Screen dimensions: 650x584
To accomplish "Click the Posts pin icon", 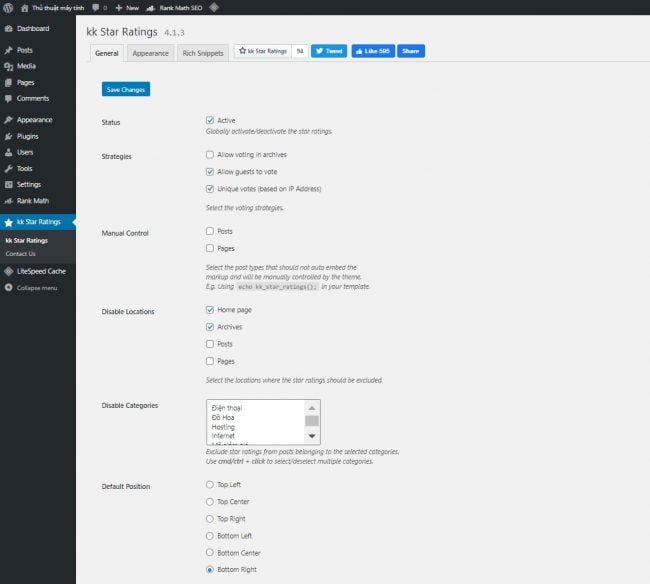I will 8,50.
